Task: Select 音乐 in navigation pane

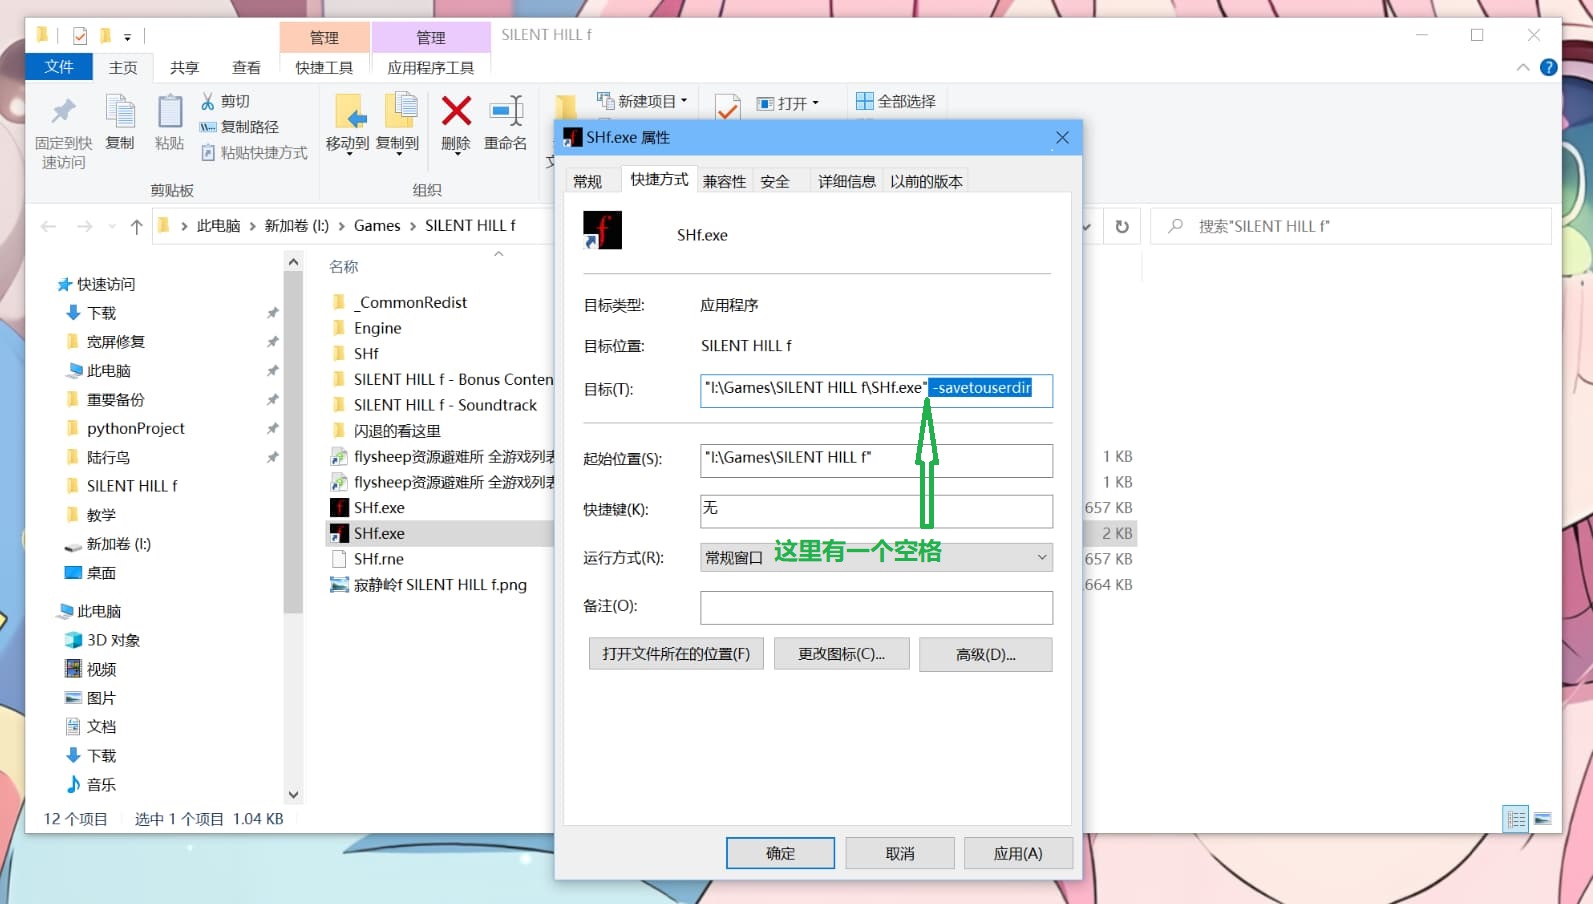Action: pos(101,785)
